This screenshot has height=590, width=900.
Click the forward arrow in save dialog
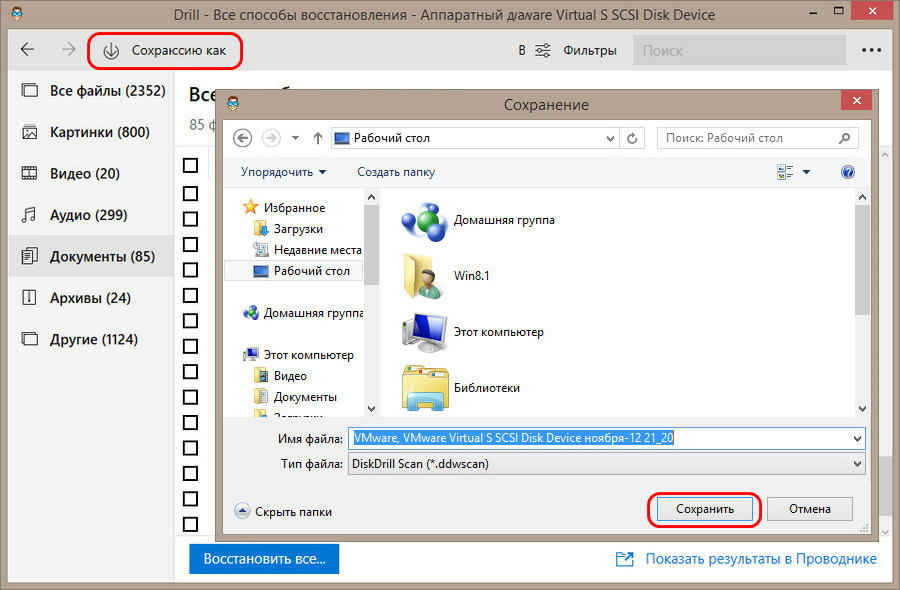(x=271, y=138)
